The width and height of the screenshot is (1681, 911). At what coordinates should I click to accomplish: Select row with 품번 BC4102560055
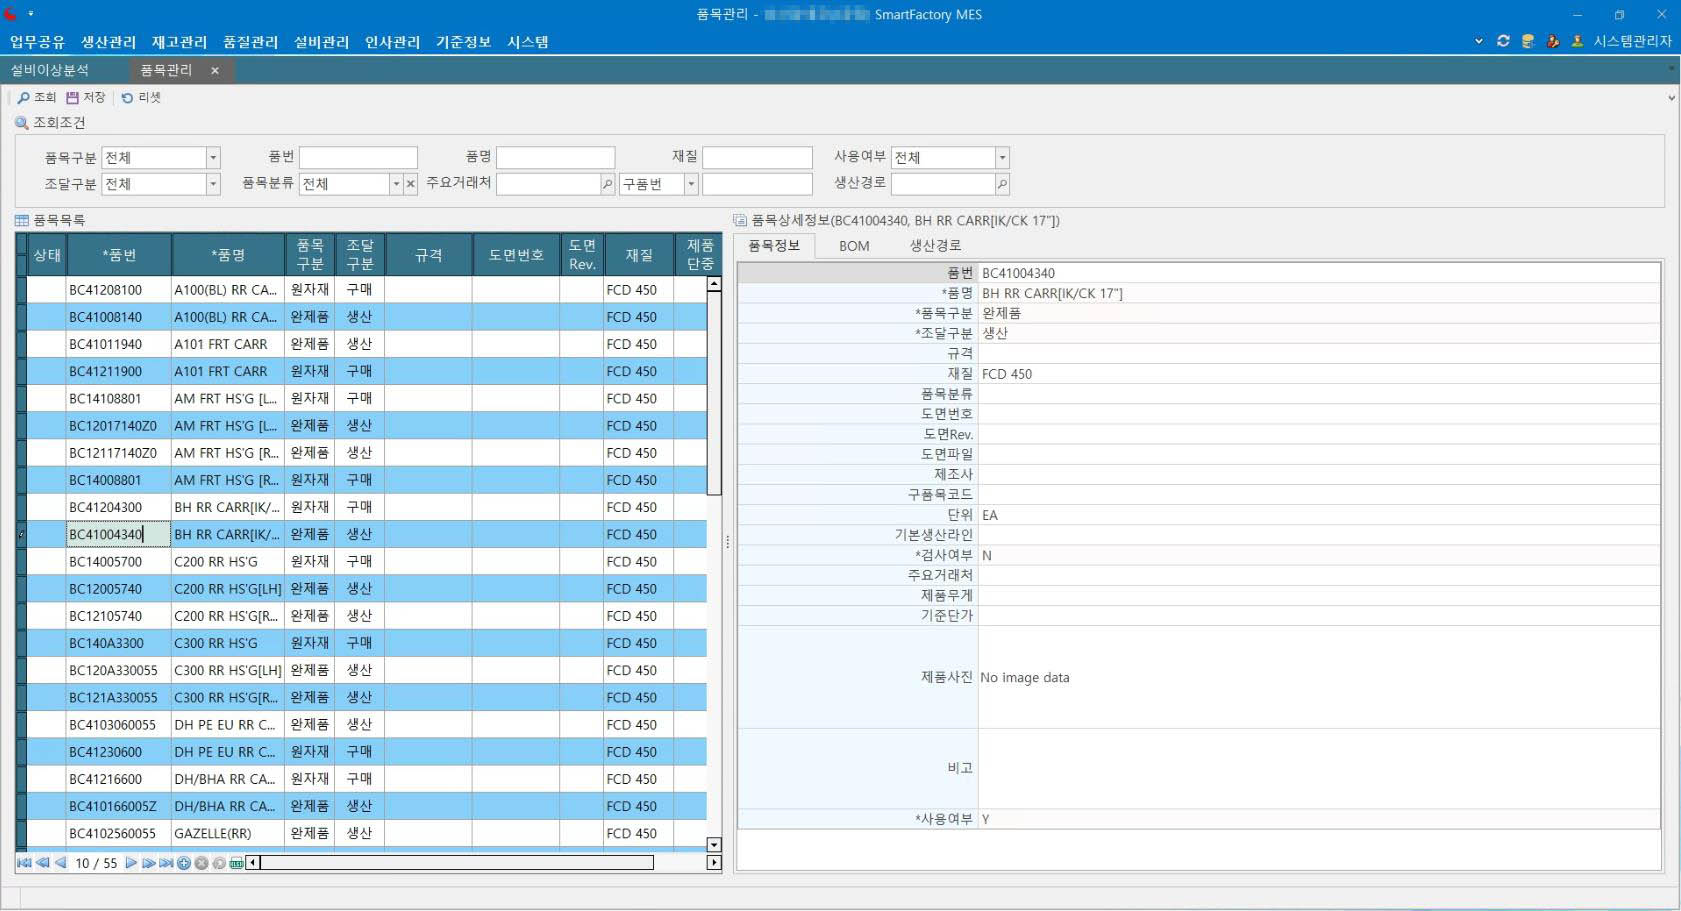(361, 833)
